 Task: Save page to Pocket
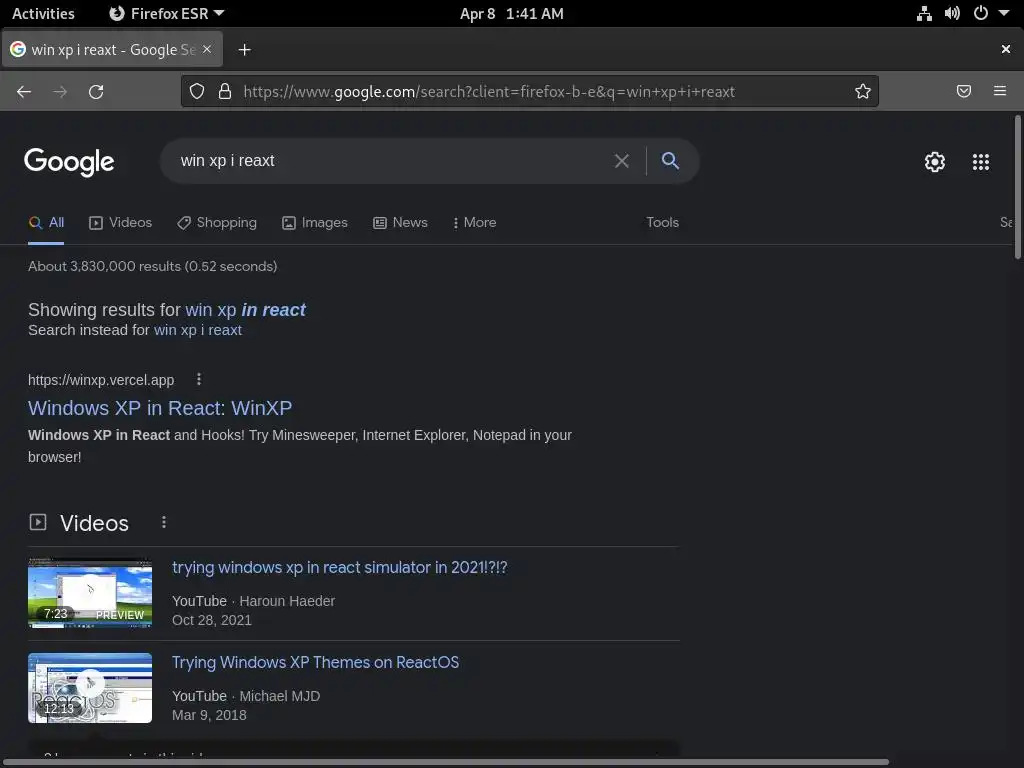(x=963, y=91)
